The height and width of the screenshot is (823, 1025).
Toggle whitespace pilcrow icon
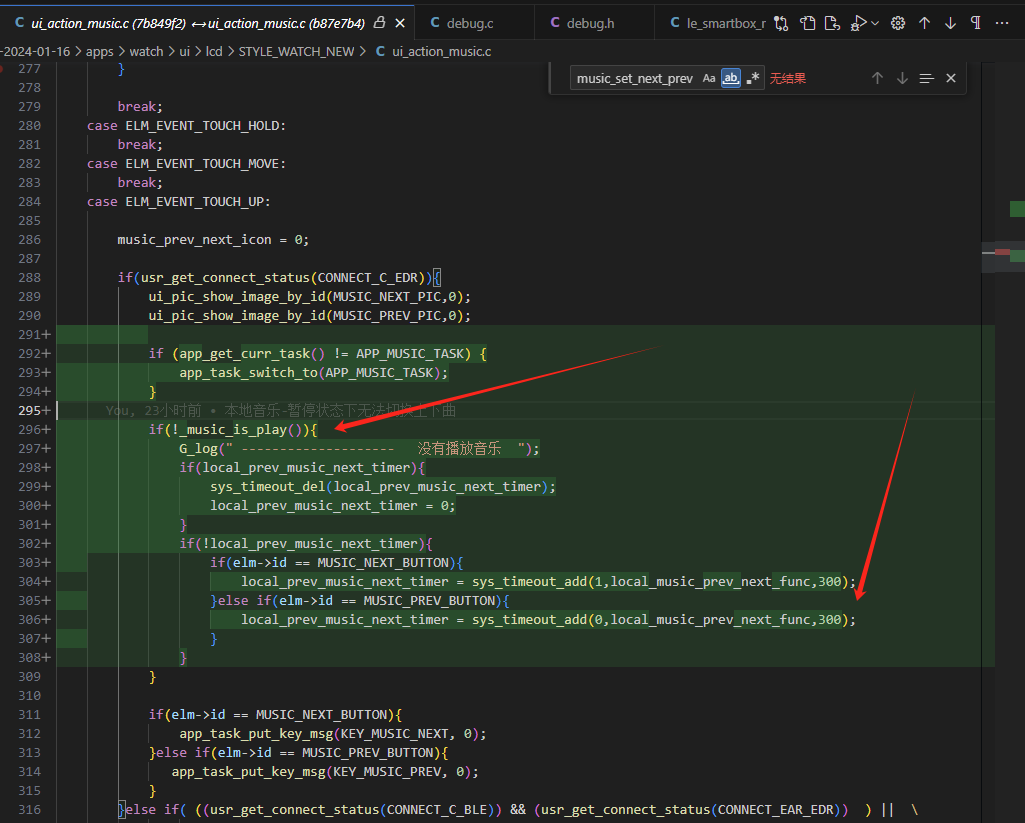point(975,24)
